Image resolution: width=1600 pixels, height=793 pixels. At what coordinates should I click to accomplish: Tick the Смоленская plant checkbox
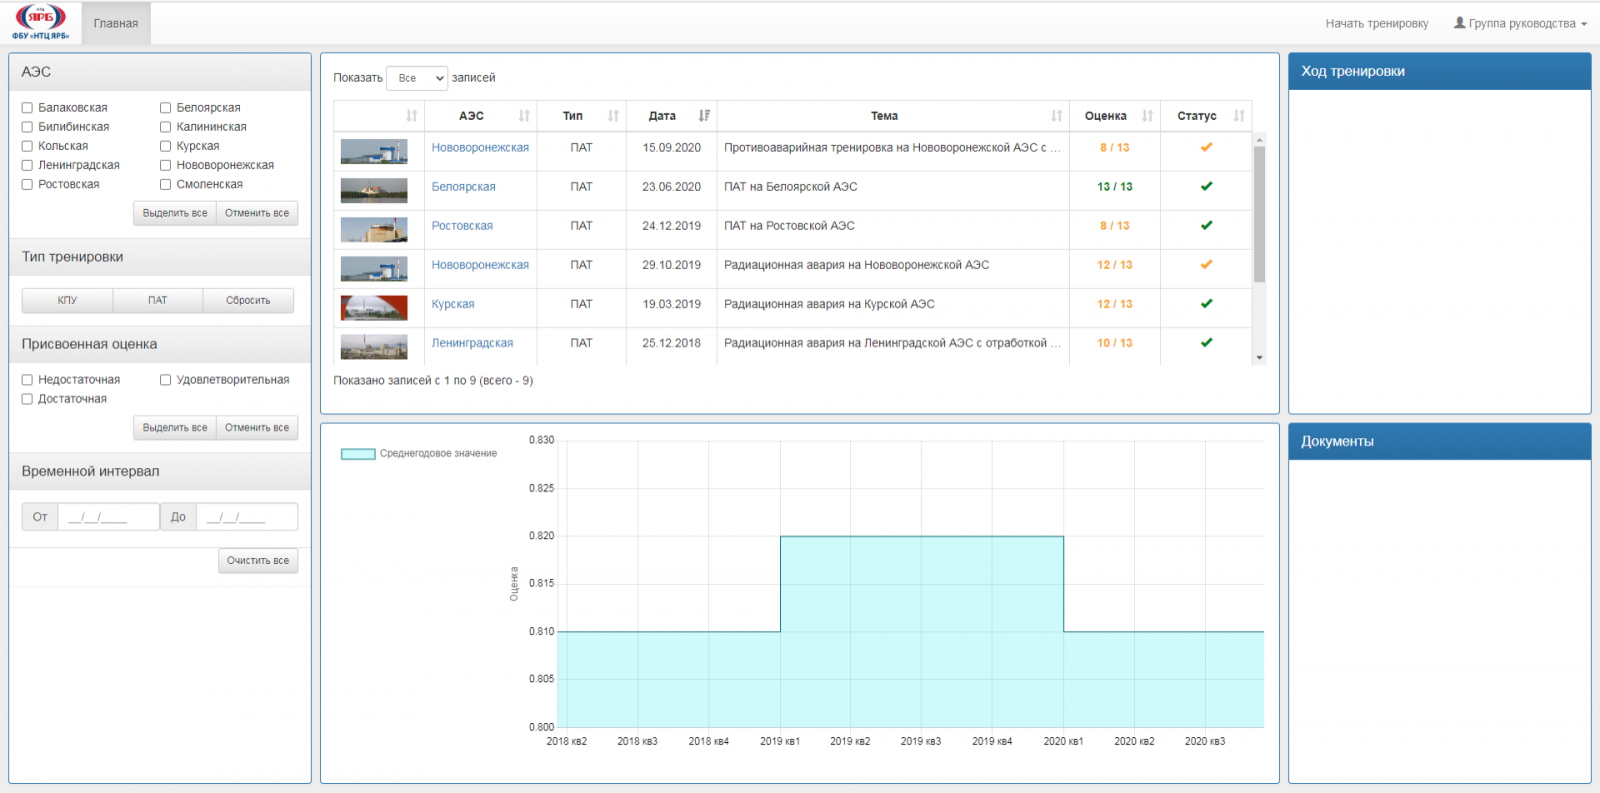click(x=166, y=184)
